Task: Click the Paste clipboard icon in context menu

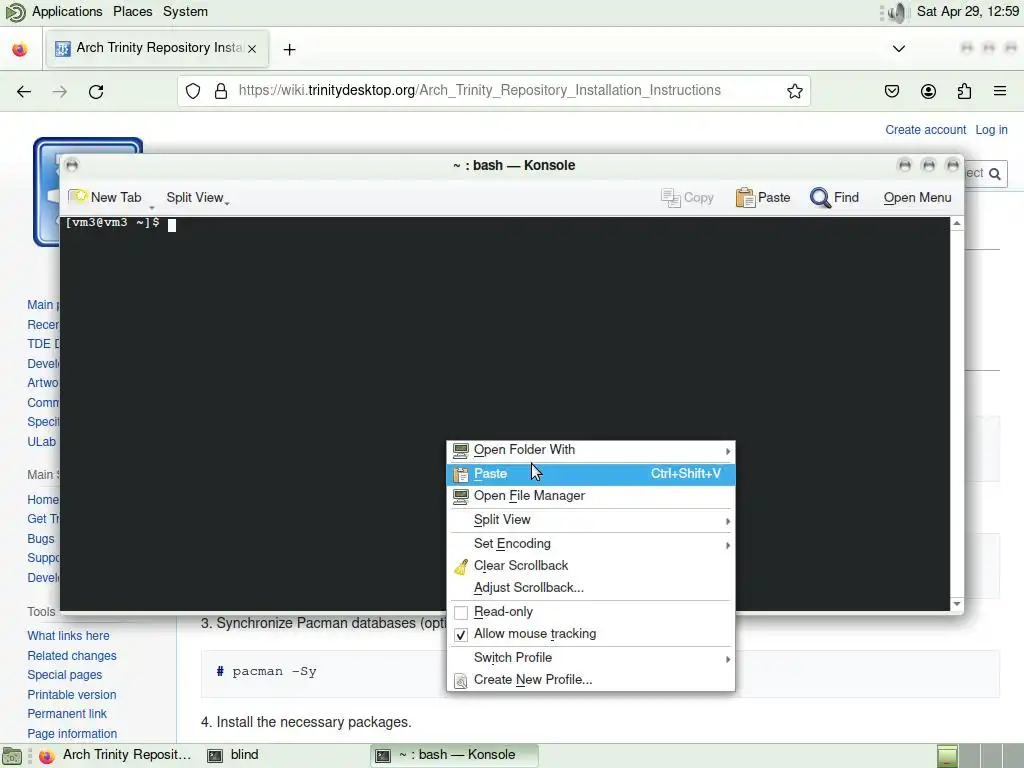Action: (461, 475)
